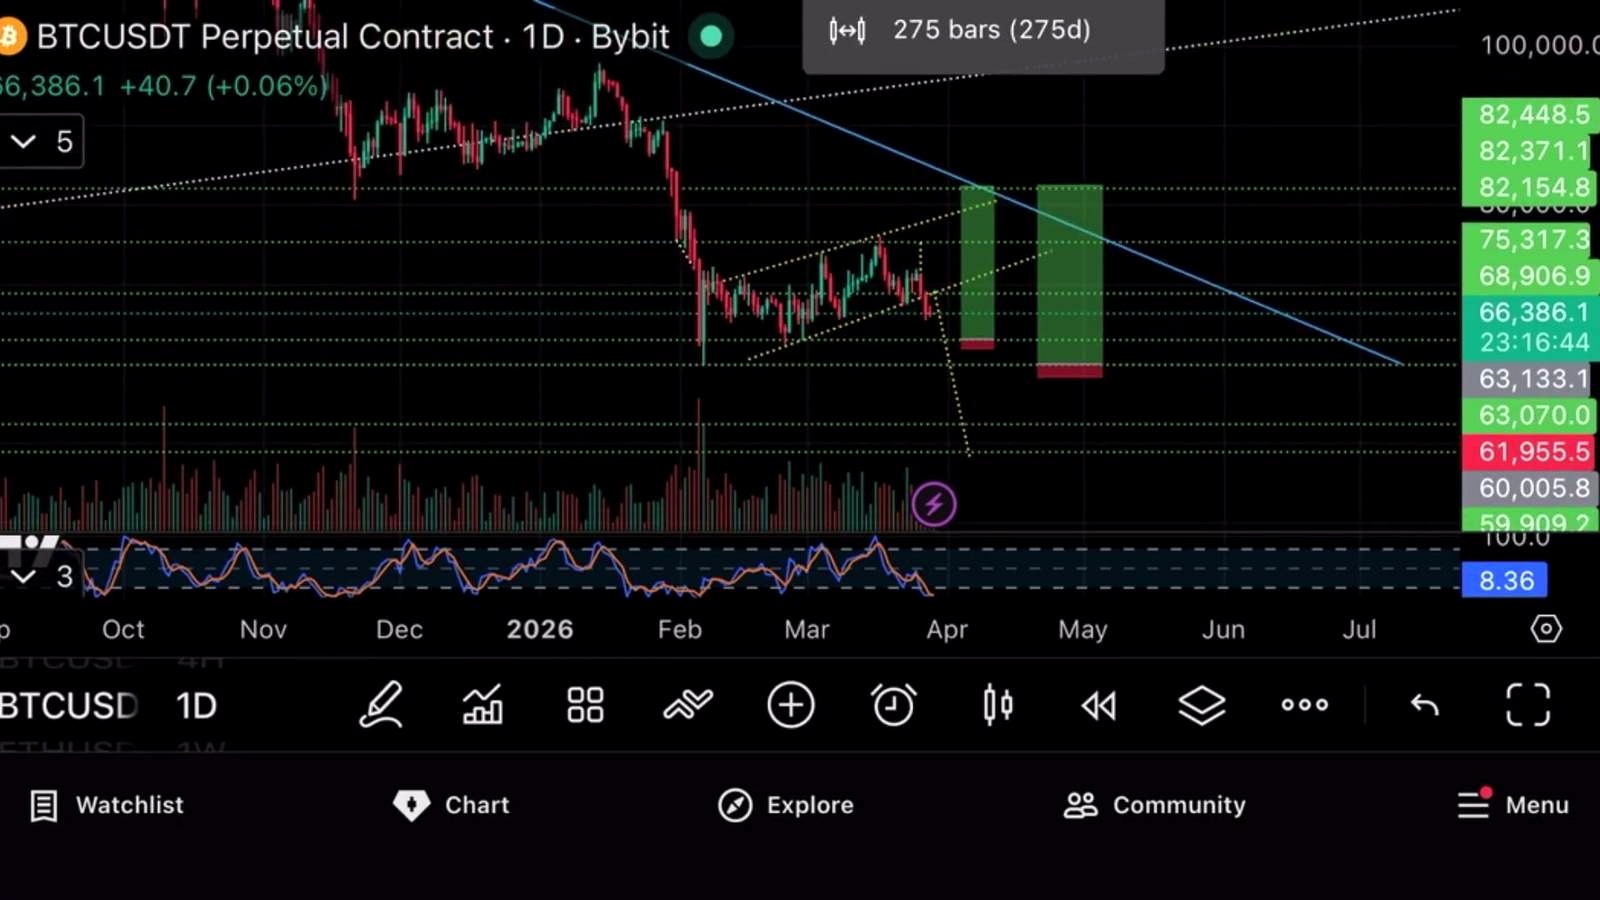Open BTCUSD symbol selector
This screenshot has height=900, width=1600.
point(69,706)
